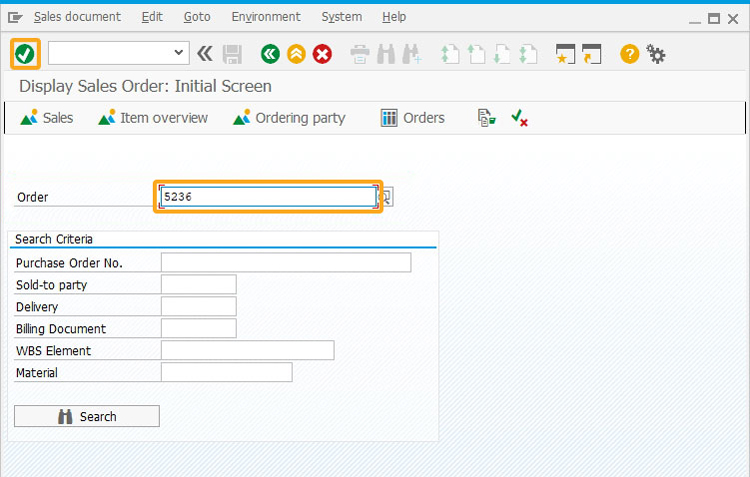The image size is (750, 477).
Task: Click the Find binoculars icon in toolbar
Action: coord(386,54)
